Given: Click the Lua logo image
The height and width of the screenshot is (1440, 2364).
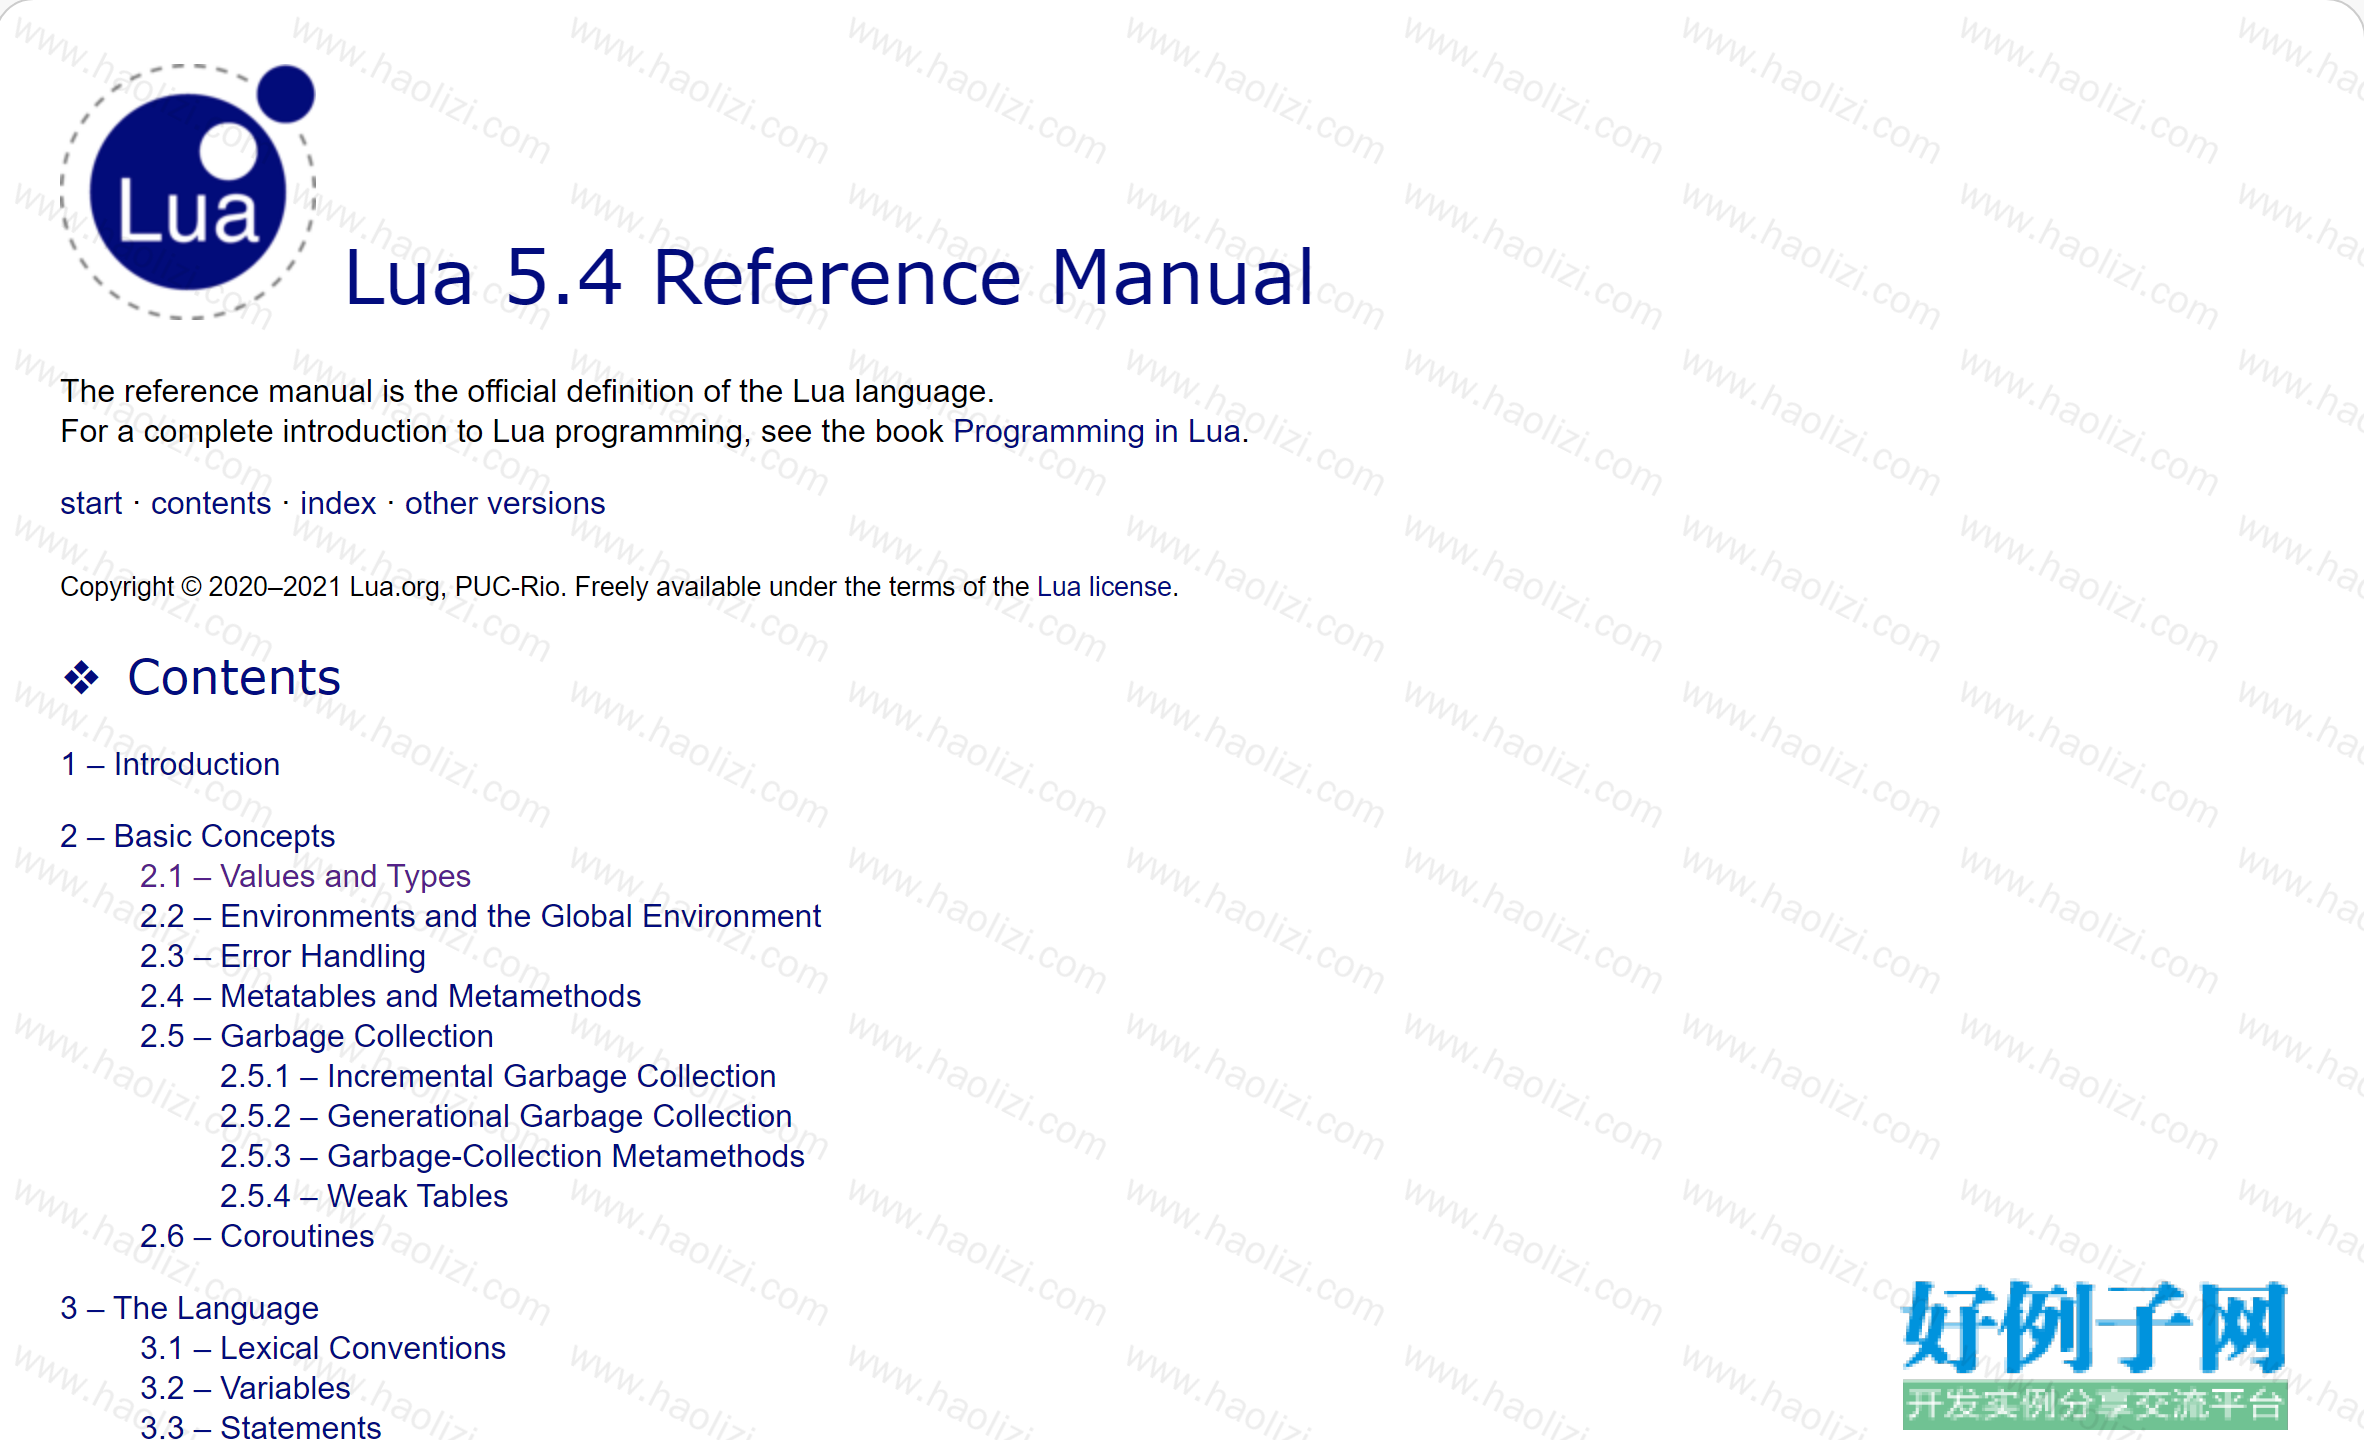Looking at the screenshot, I should 188,191.
